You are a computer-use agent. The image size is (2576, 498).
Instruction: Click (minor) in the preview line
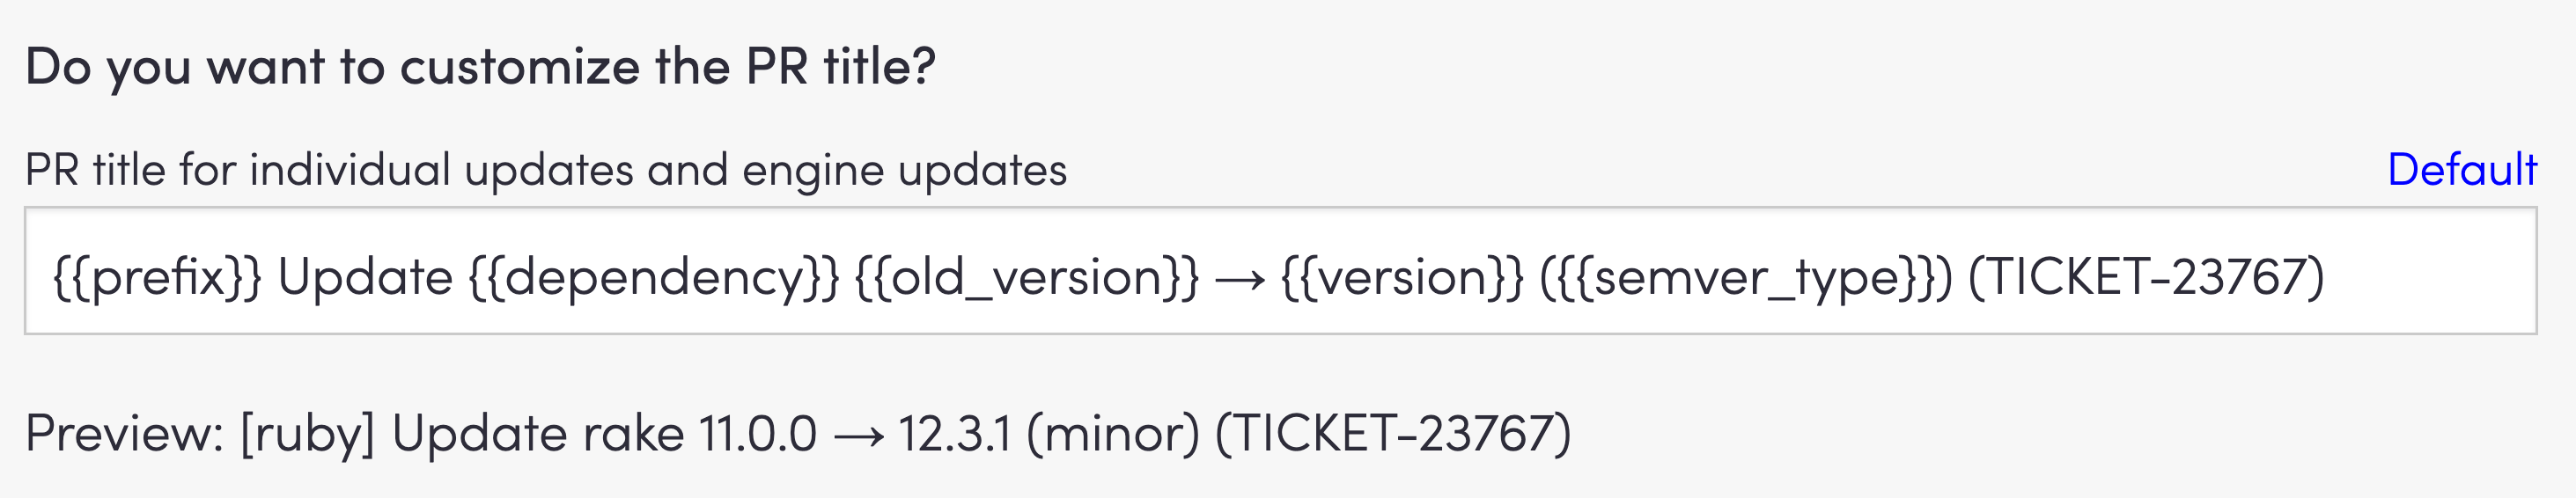pyautogui.click(x=1112, y=434)
